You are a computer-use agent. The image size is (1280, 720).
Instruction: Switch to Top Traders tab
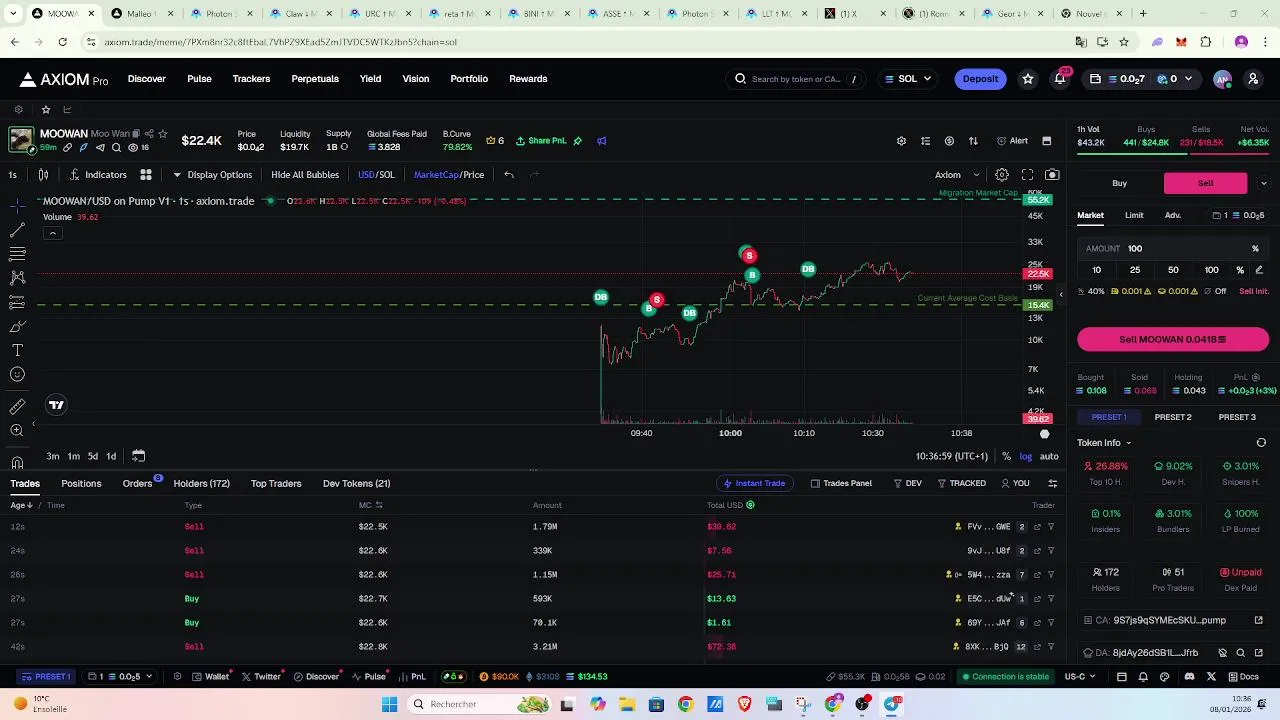coord(276,484)
